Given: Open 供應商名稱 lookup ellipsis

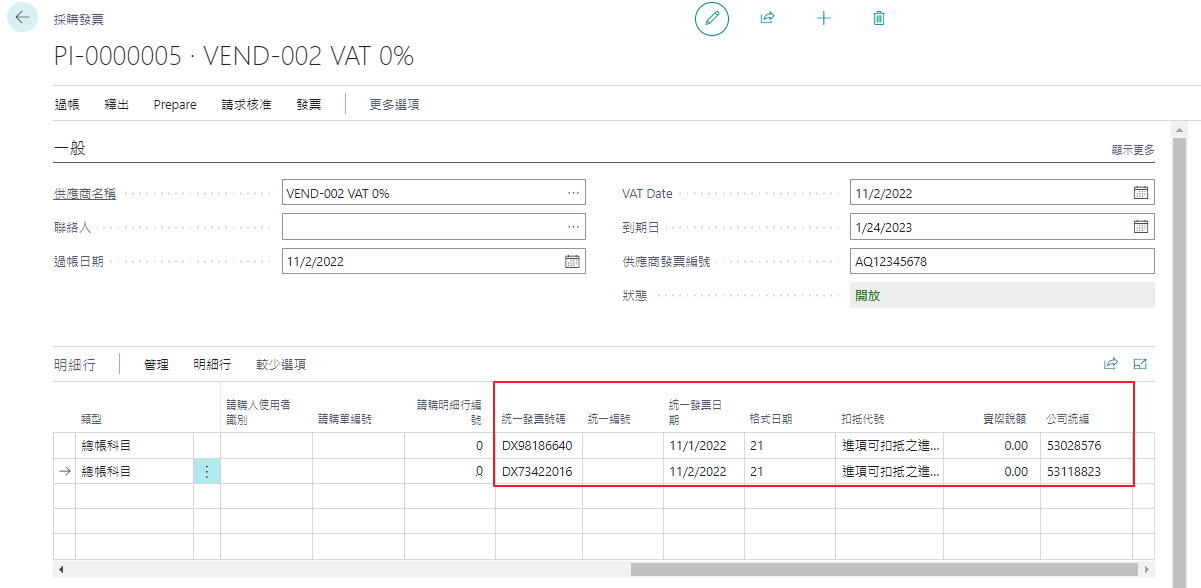Looking at the screenshot, I should tap(573, 193).
